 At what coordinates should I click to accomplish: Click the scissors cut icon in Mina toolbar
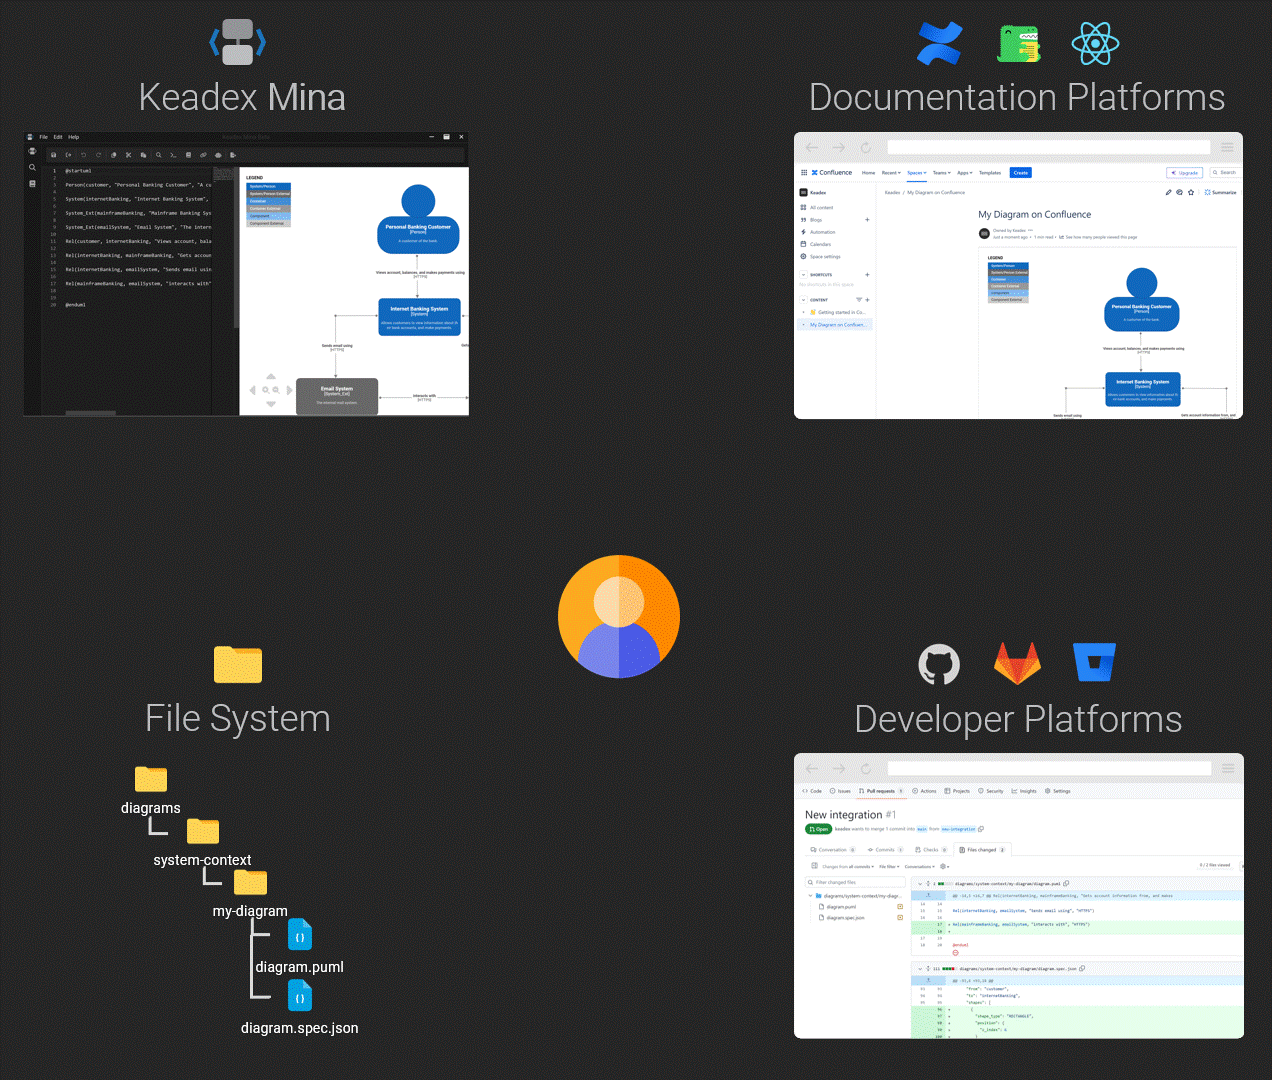(128, 155)
